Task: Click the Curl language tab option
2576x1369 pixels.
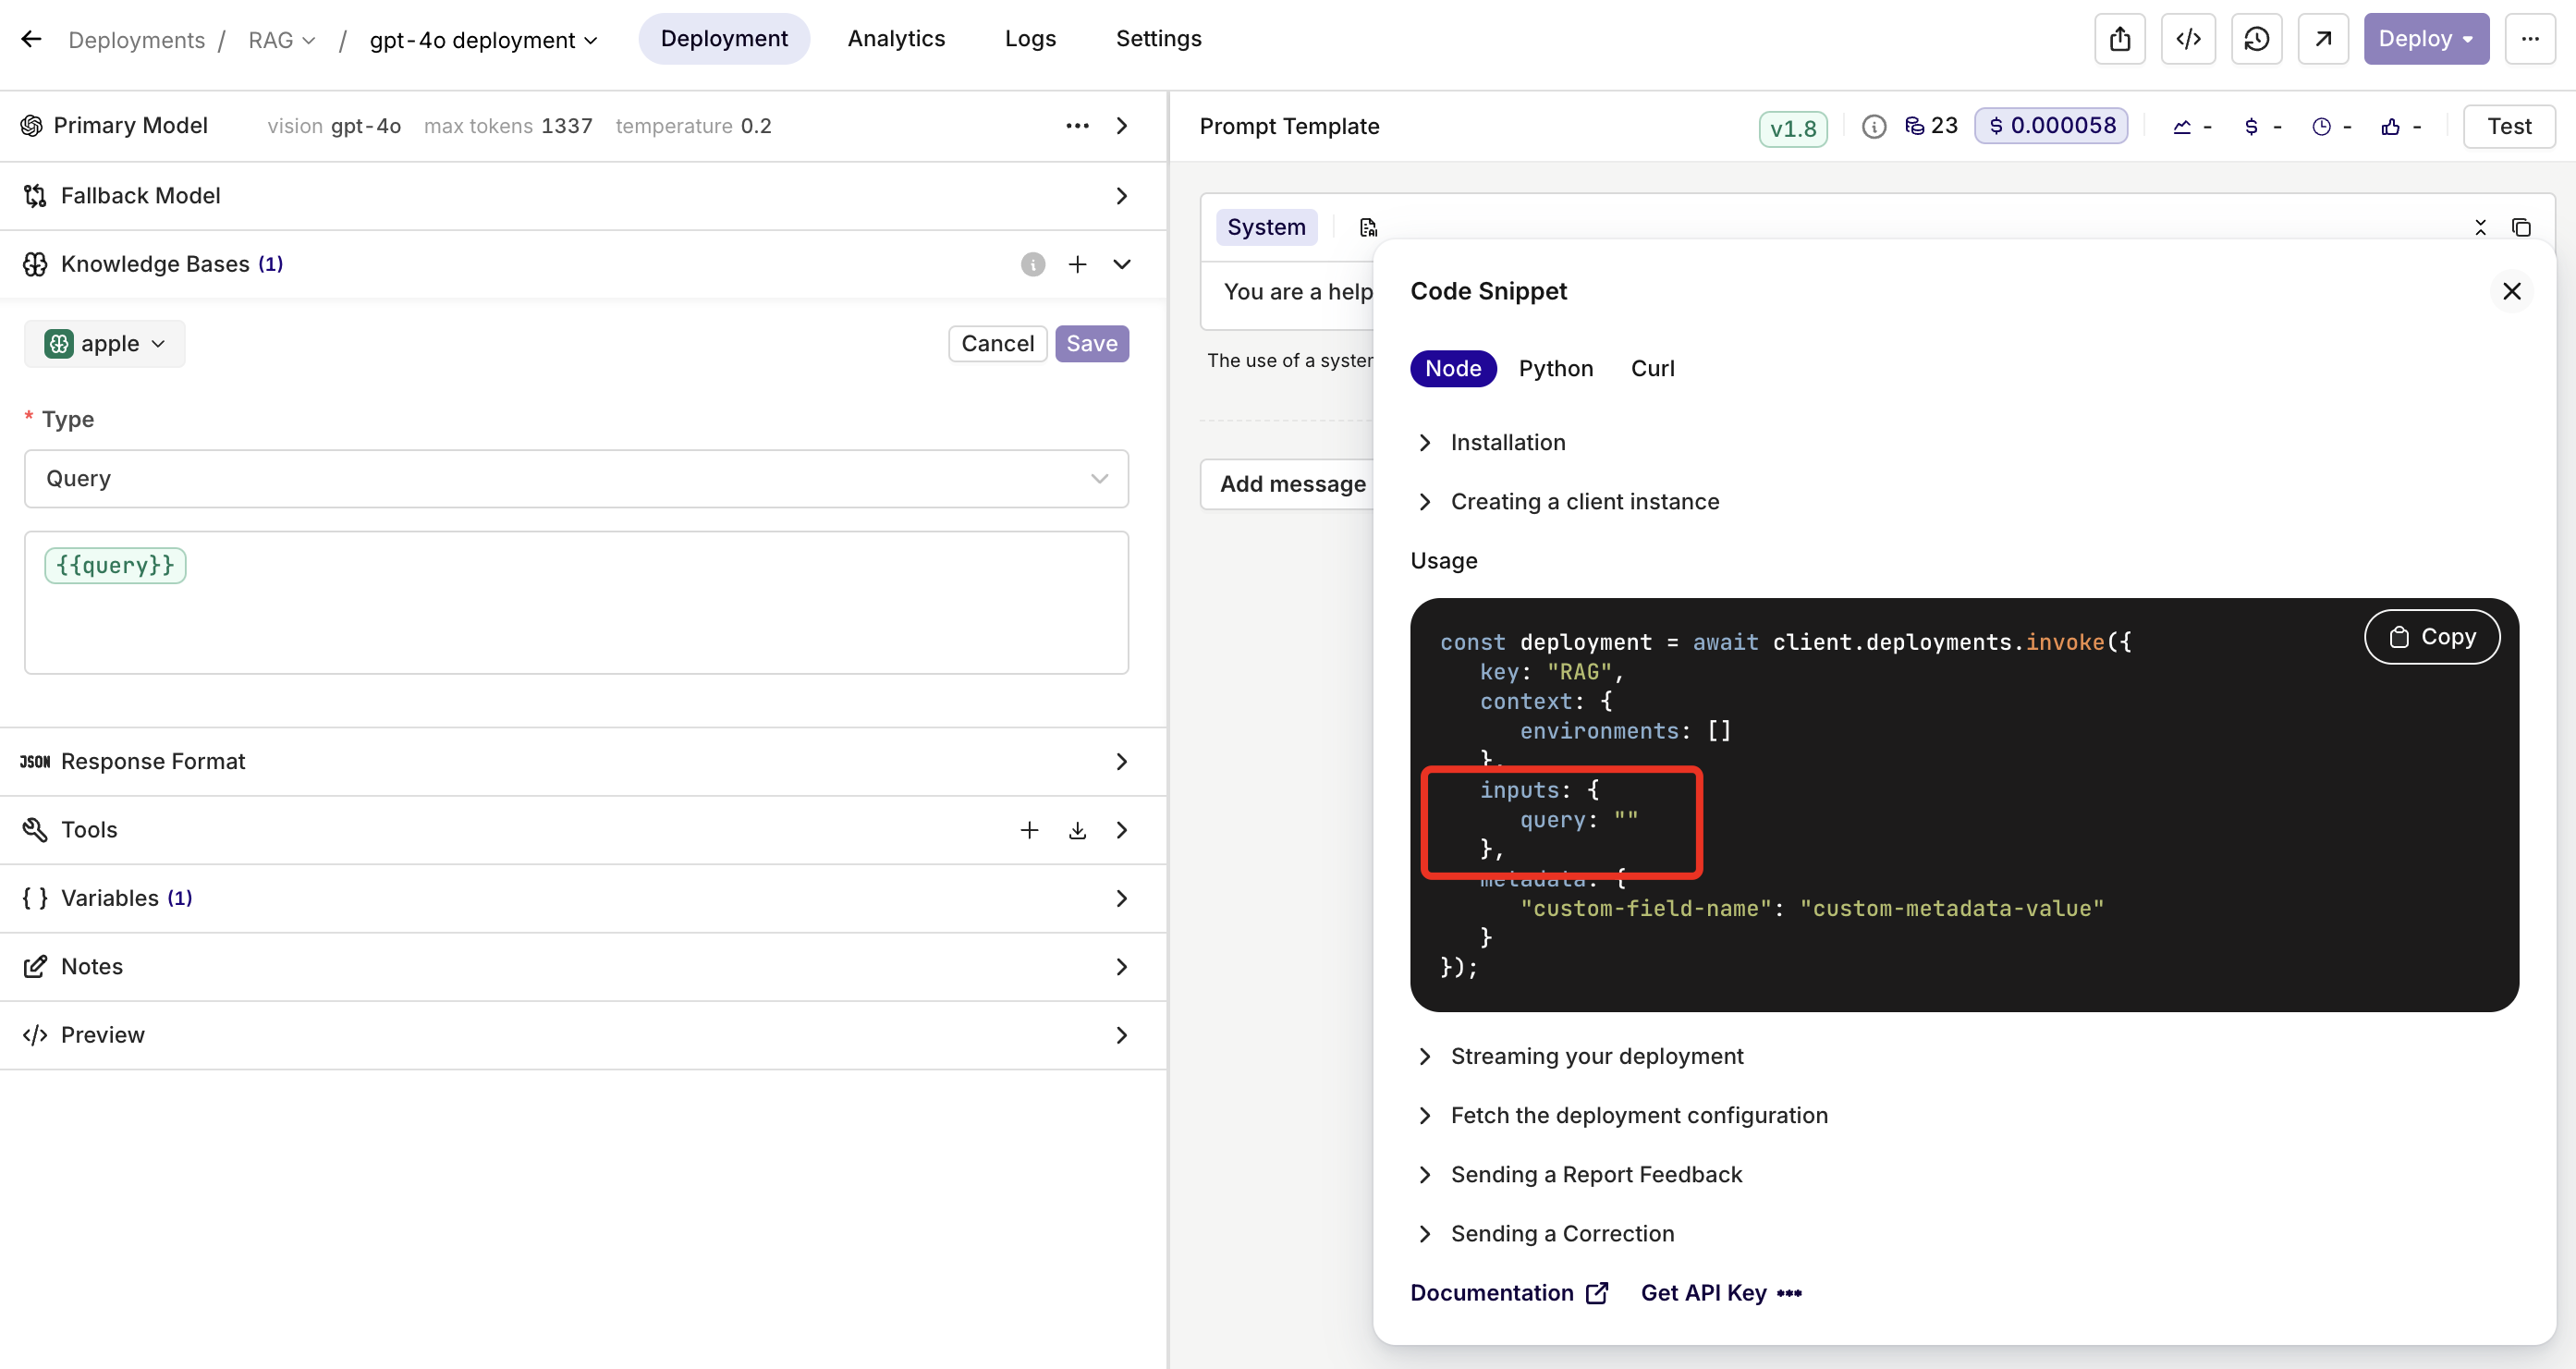Action: coord(1651,368)
